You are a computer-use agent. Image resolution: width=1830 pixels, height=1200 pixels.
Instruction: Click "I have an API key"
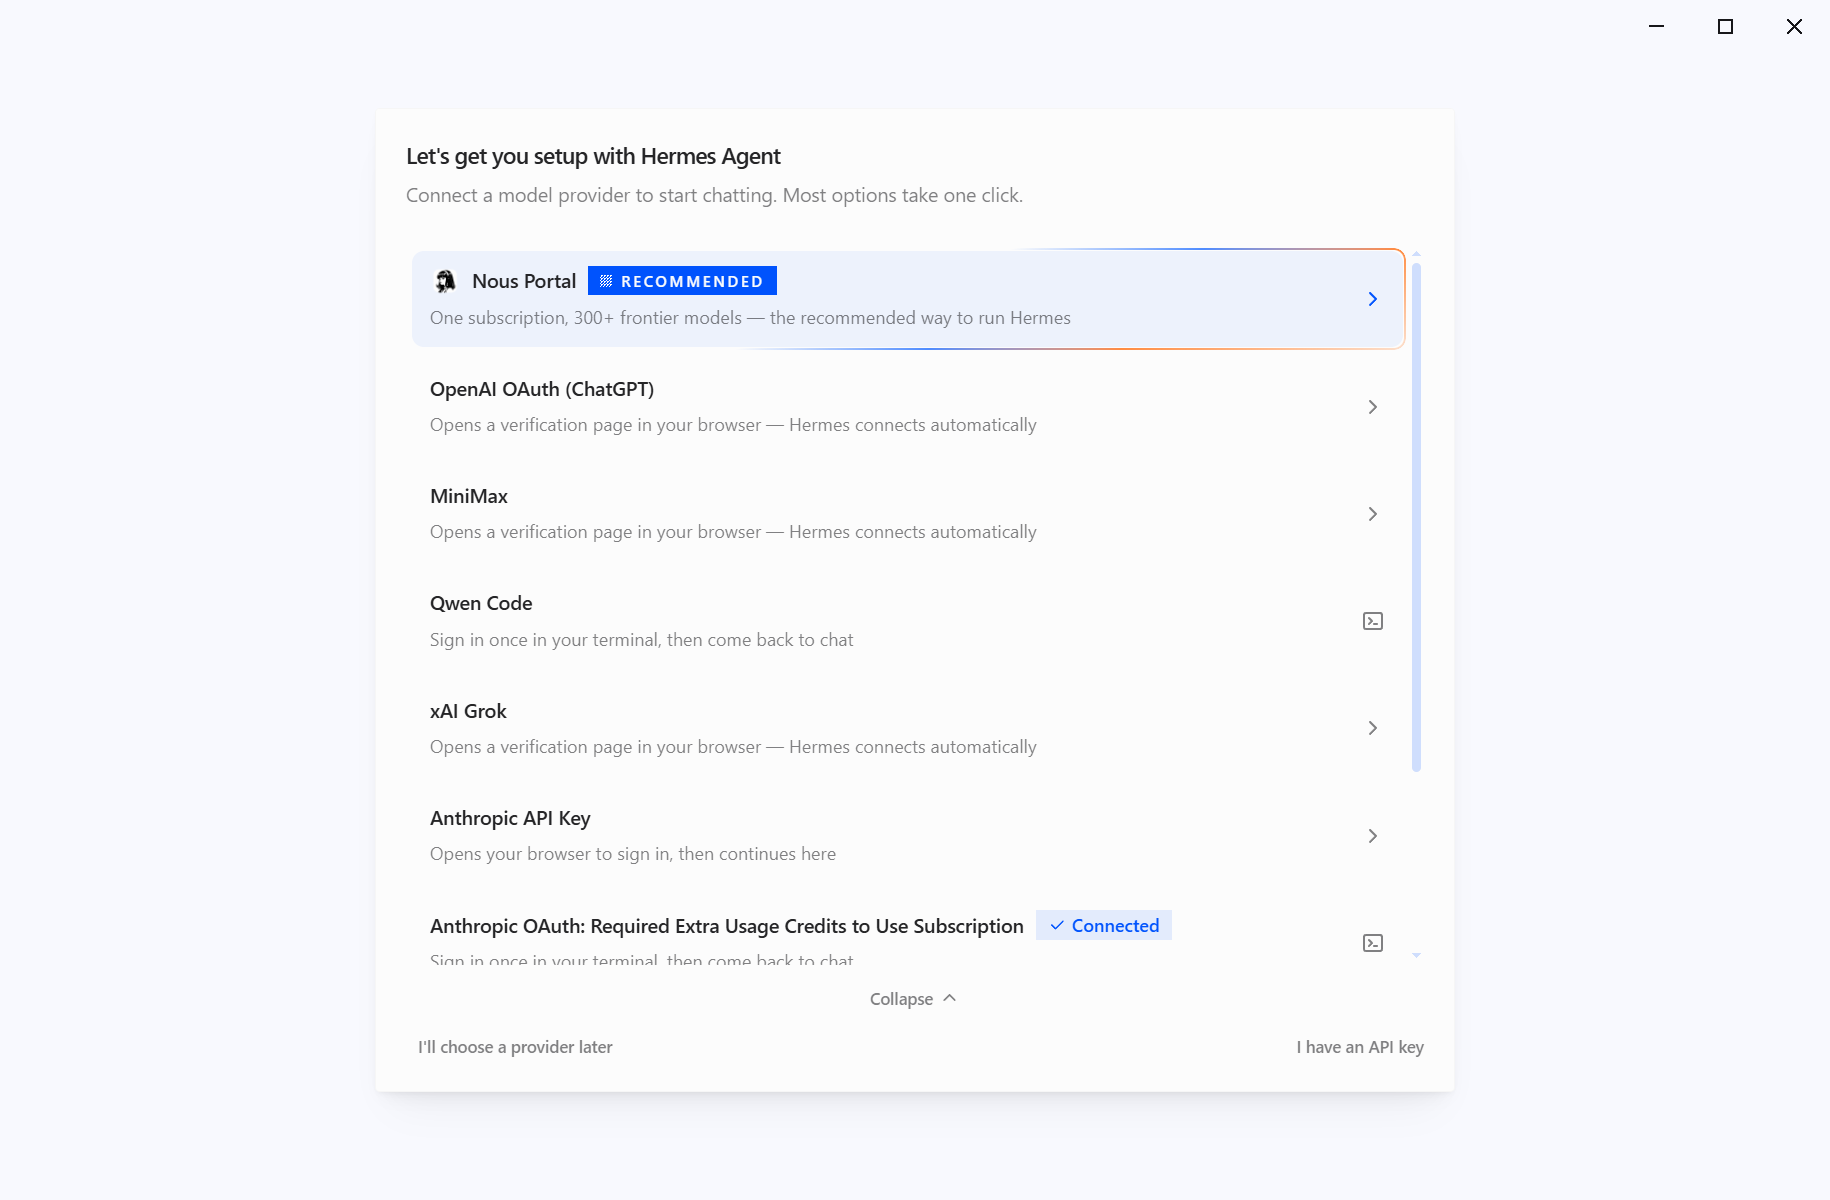(x=1360, y=1047)
